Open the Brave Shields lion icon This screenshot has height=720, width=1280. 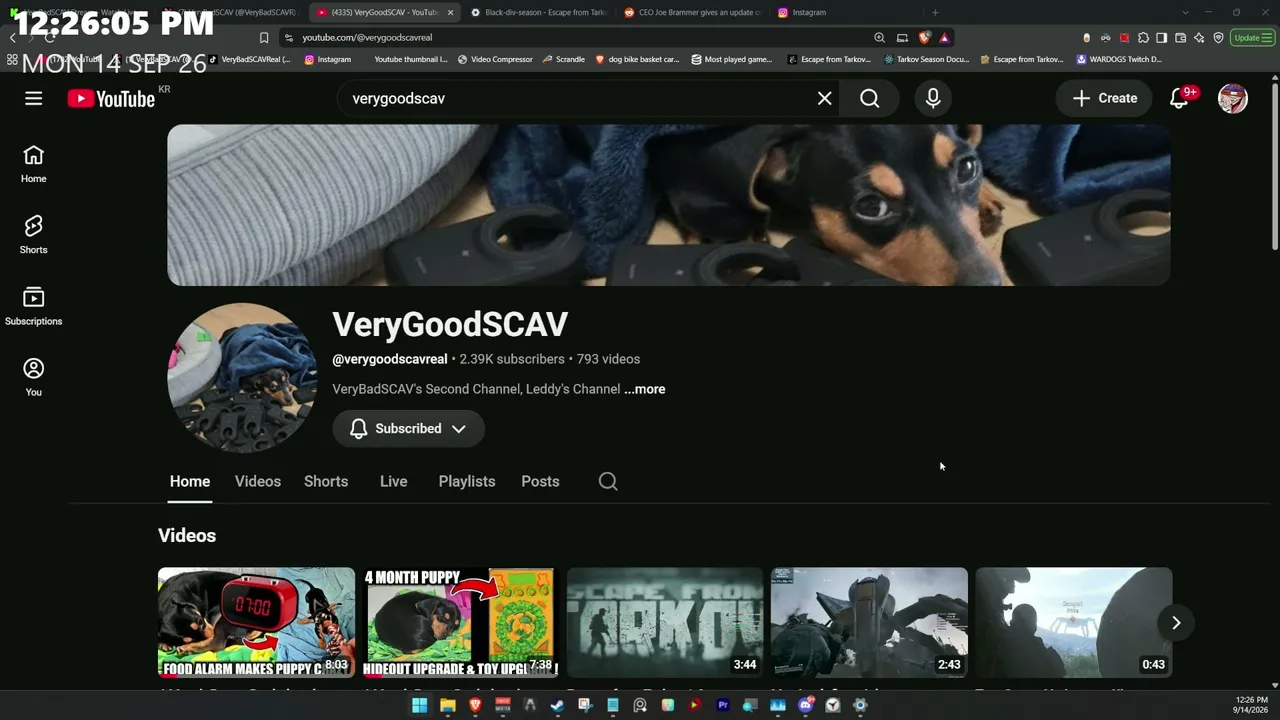point(924,37)
